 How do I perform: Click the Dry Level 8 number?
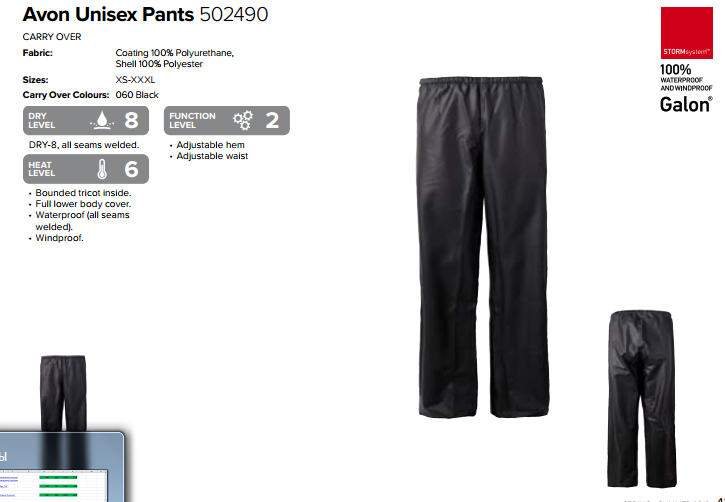(131, 120)
